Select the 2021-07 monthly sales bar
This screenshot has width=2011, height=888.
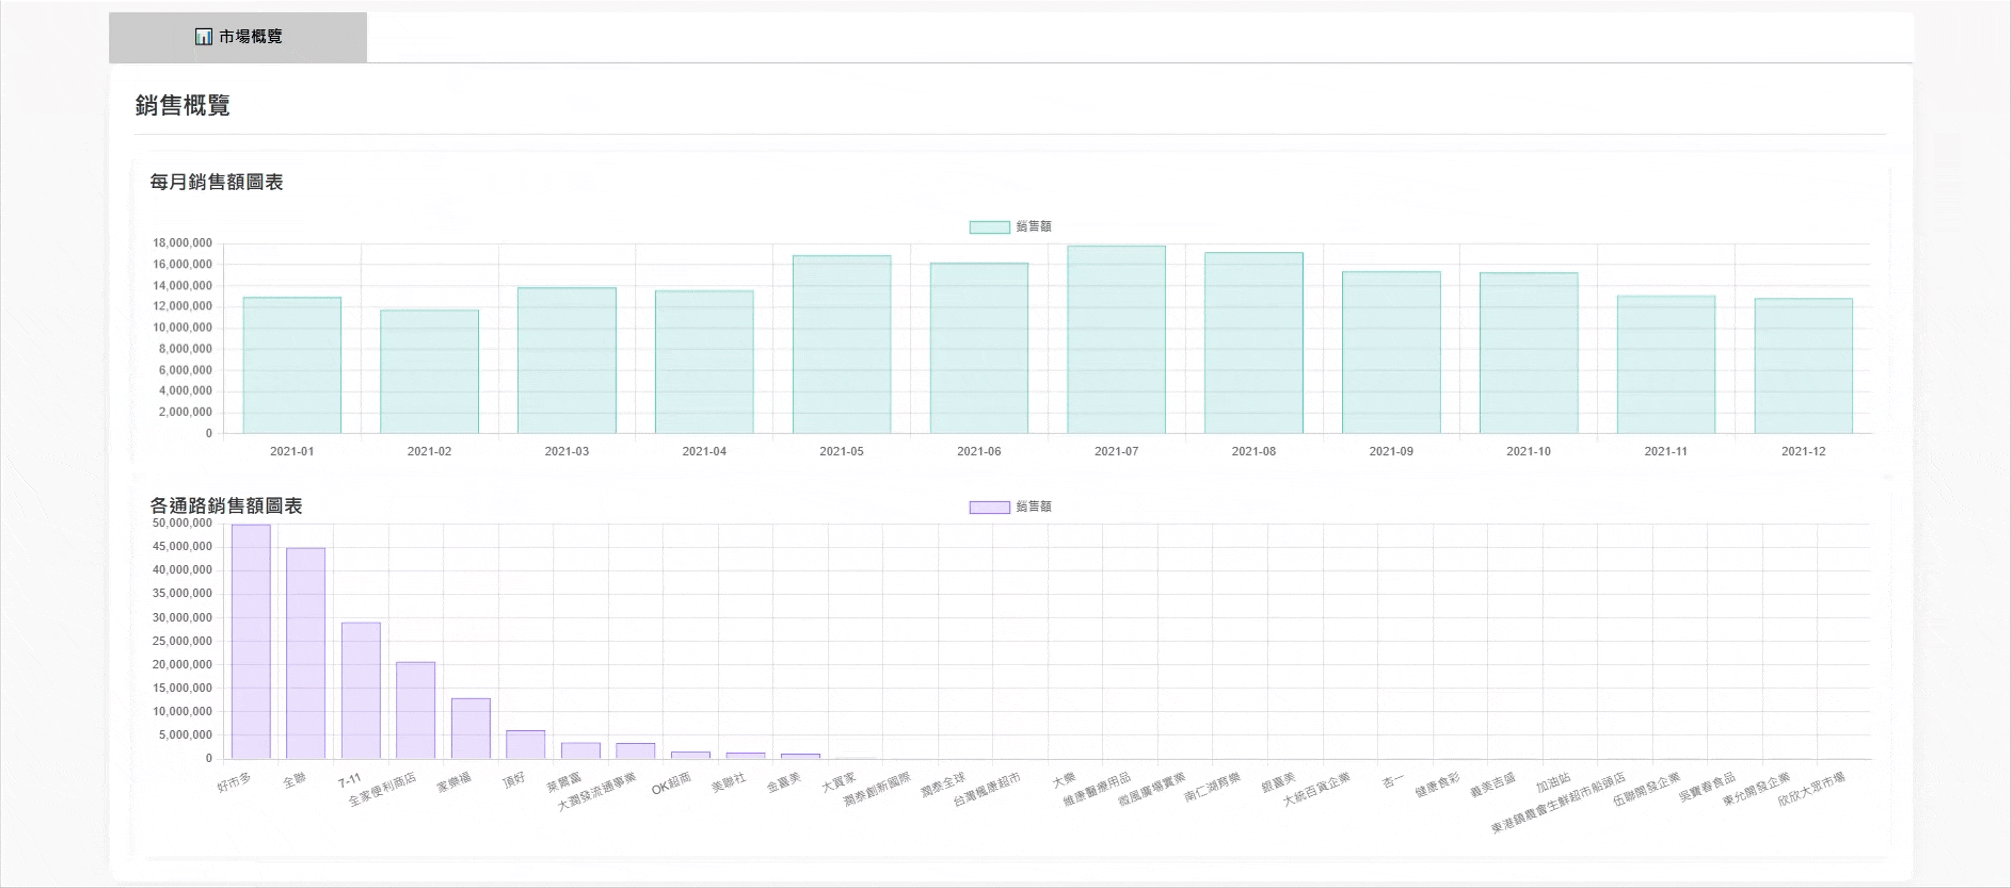click(x=1116, y=340)
